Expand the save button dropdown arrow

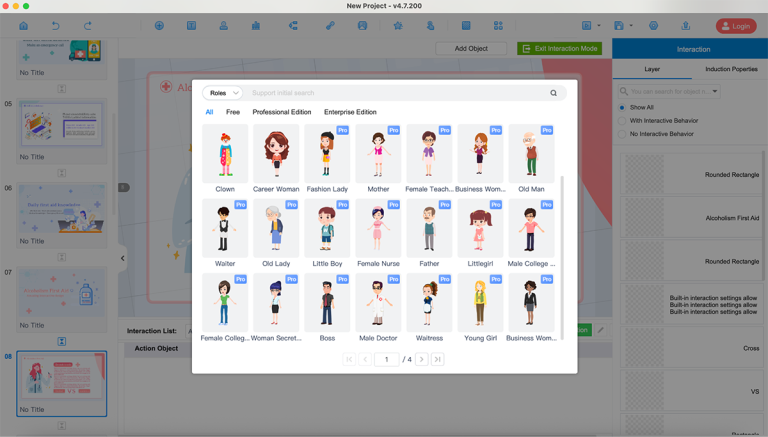point(631,25)
